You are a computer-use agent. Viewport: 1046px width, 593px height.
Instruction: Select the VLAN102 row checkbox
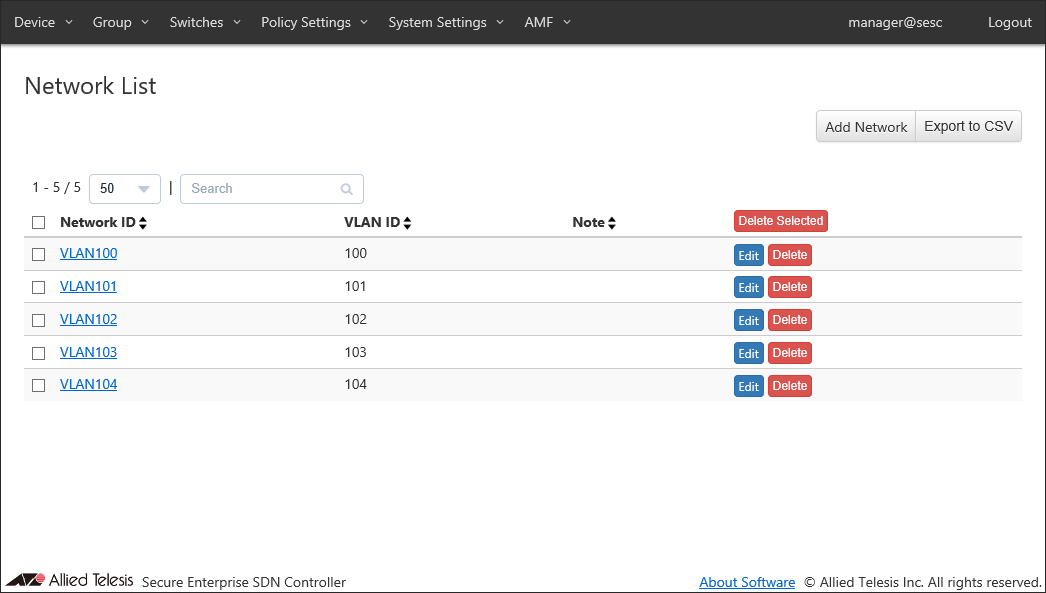(39, 320)
